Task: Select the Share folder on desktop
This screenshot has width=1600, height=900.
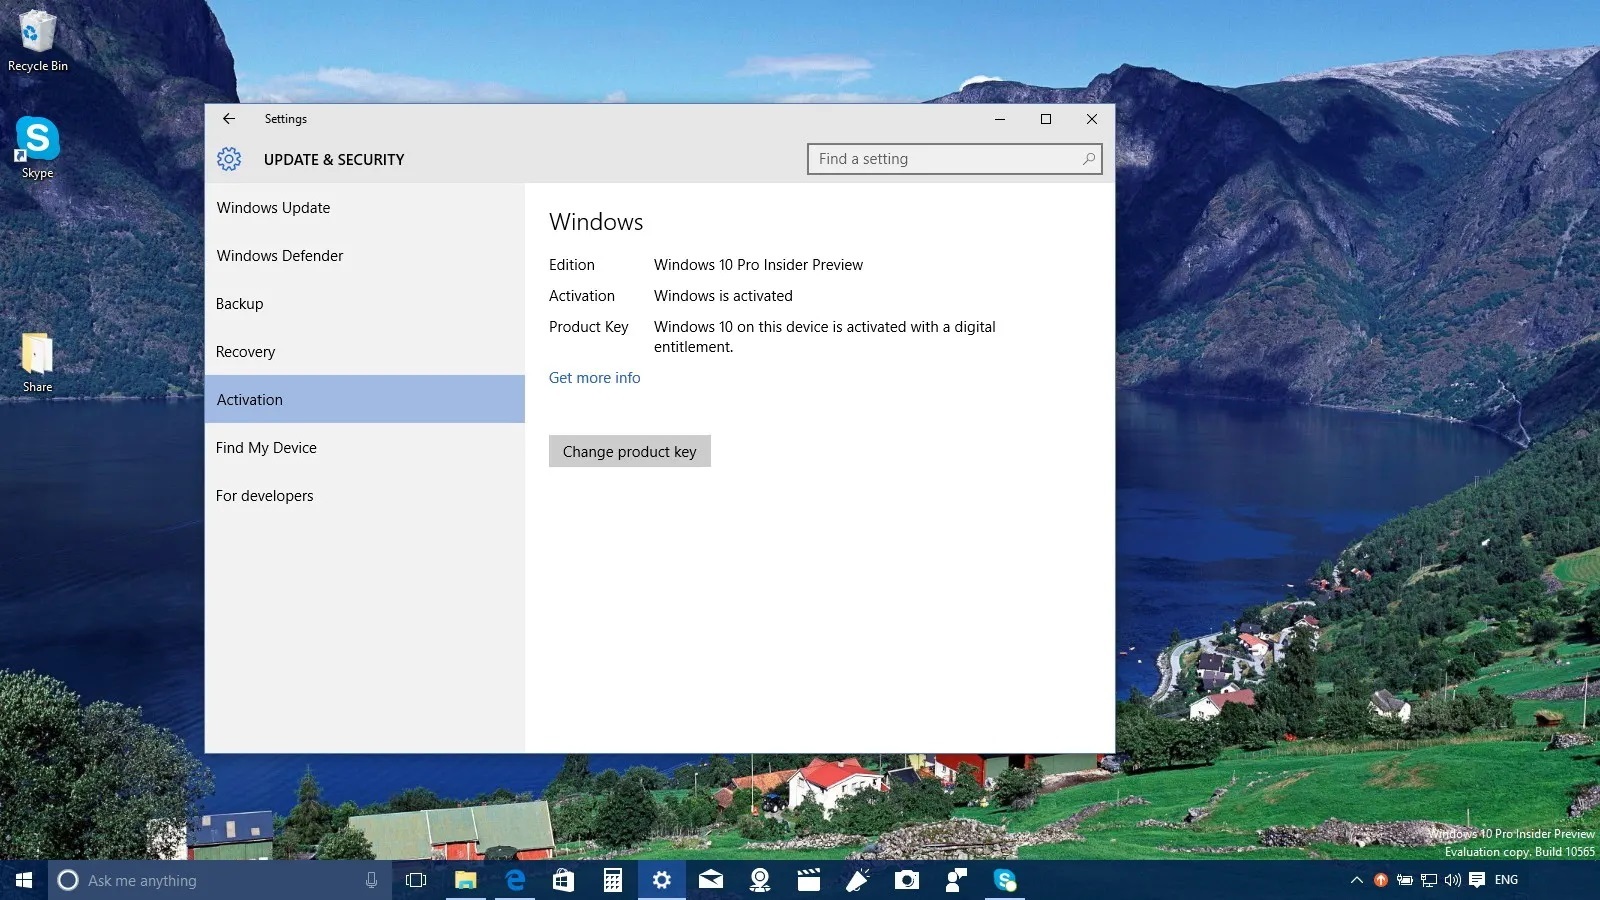Action: (x=38, y=362)
